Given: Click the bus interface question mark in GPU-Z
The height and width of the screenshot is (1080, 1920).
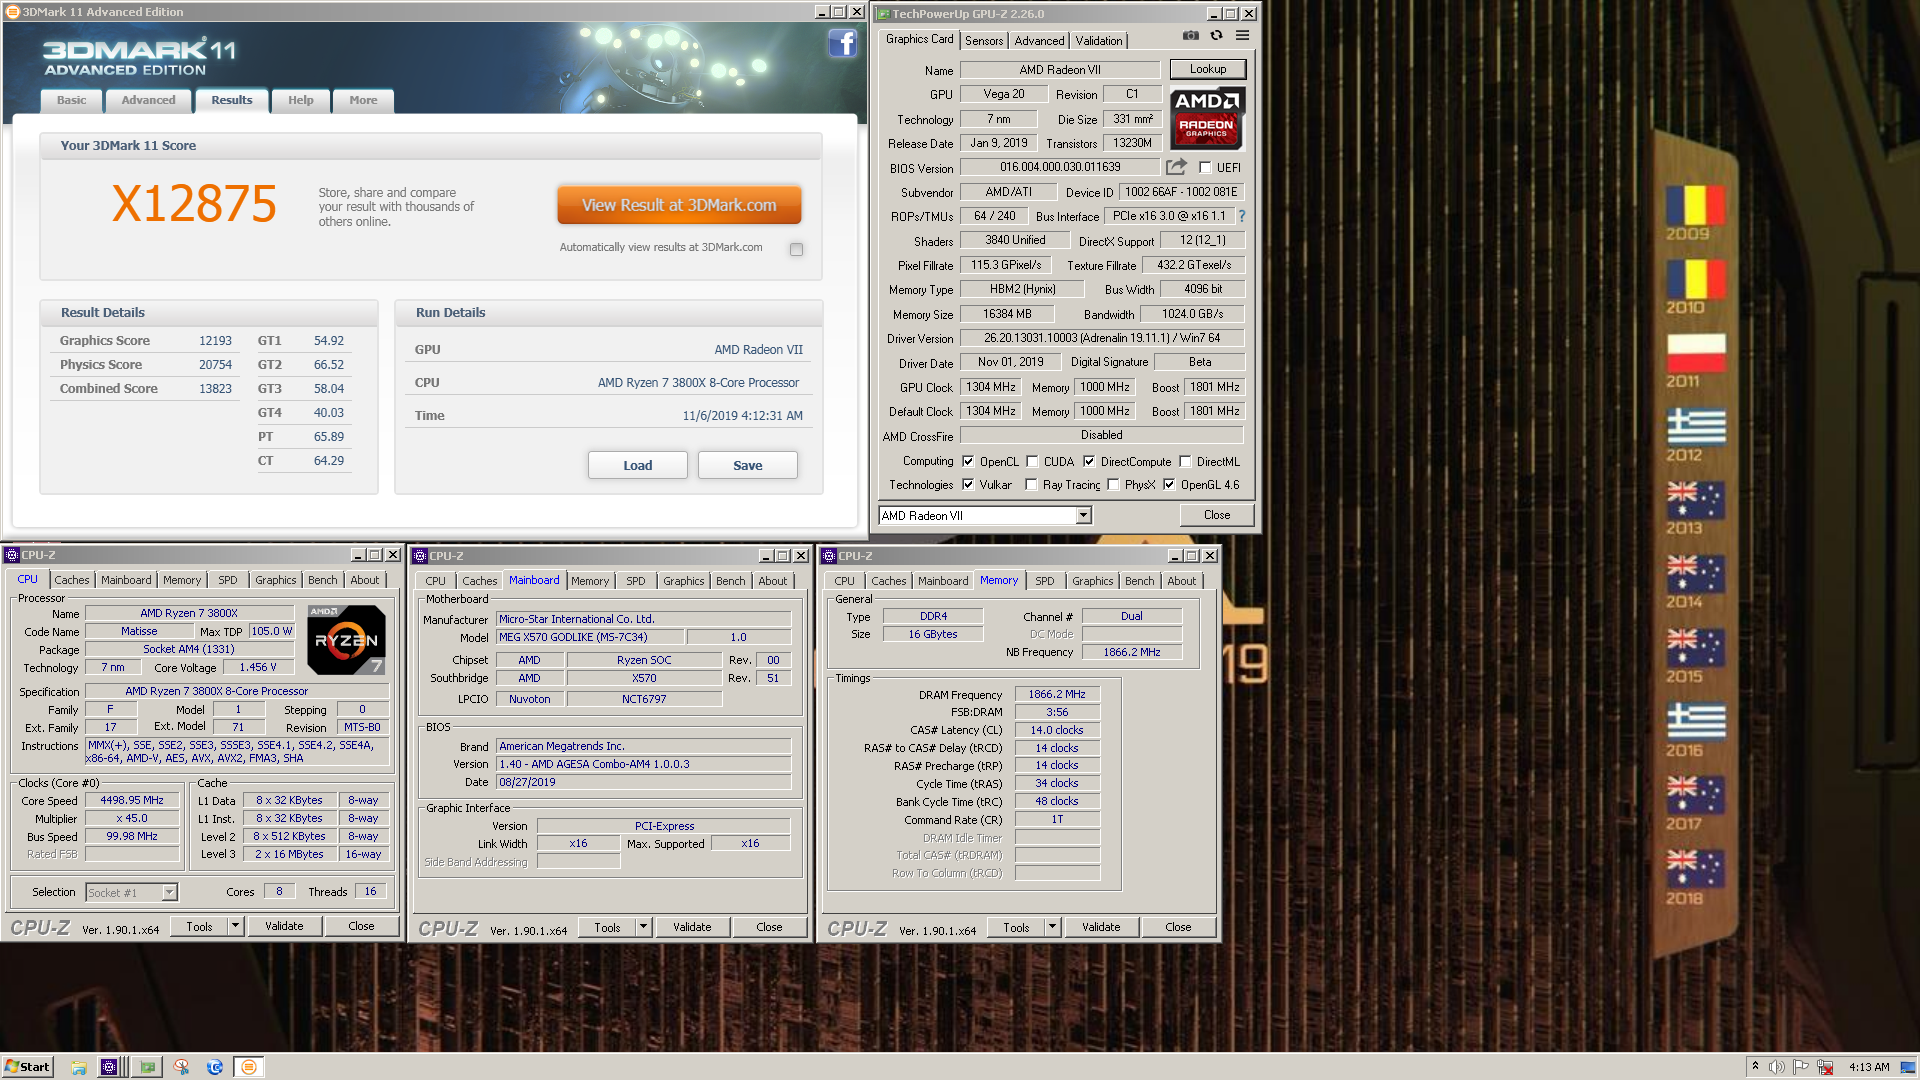Looking at the screenshot, I should [1242, 216].
